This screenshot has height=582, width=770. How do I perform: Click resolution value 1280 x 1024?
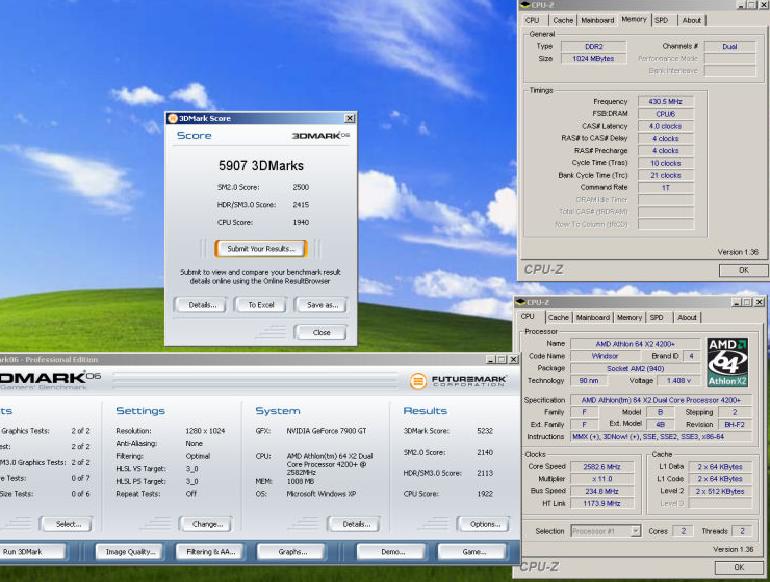coord(205,431)
